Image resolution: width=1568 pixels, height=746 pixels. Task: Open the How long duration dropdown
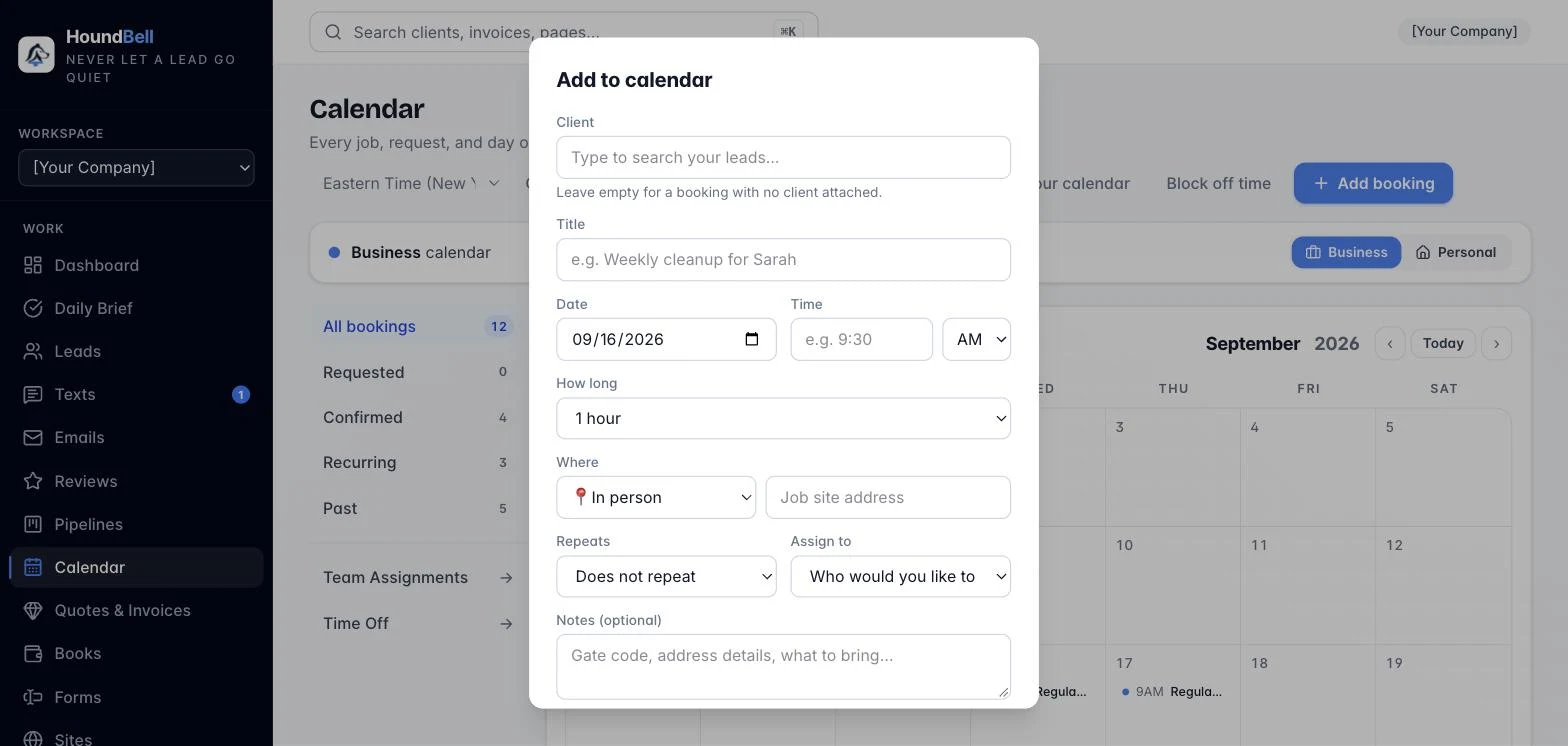point(783,418)
